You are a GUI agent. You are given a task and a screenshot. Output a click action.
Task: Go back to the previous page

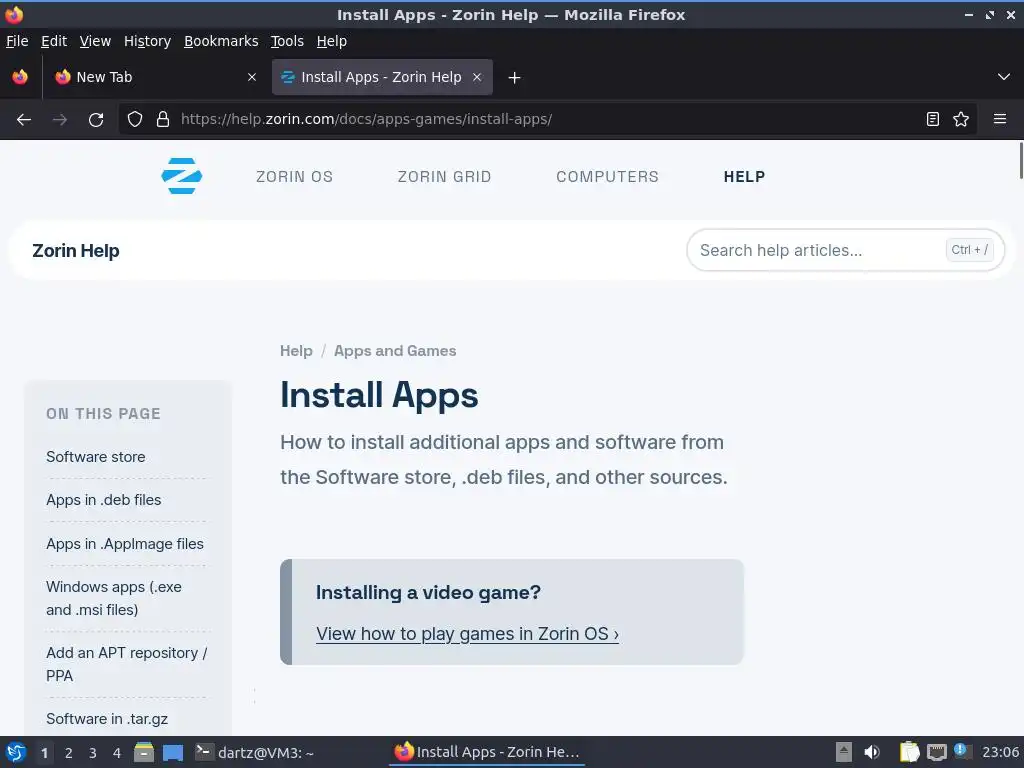24,120
